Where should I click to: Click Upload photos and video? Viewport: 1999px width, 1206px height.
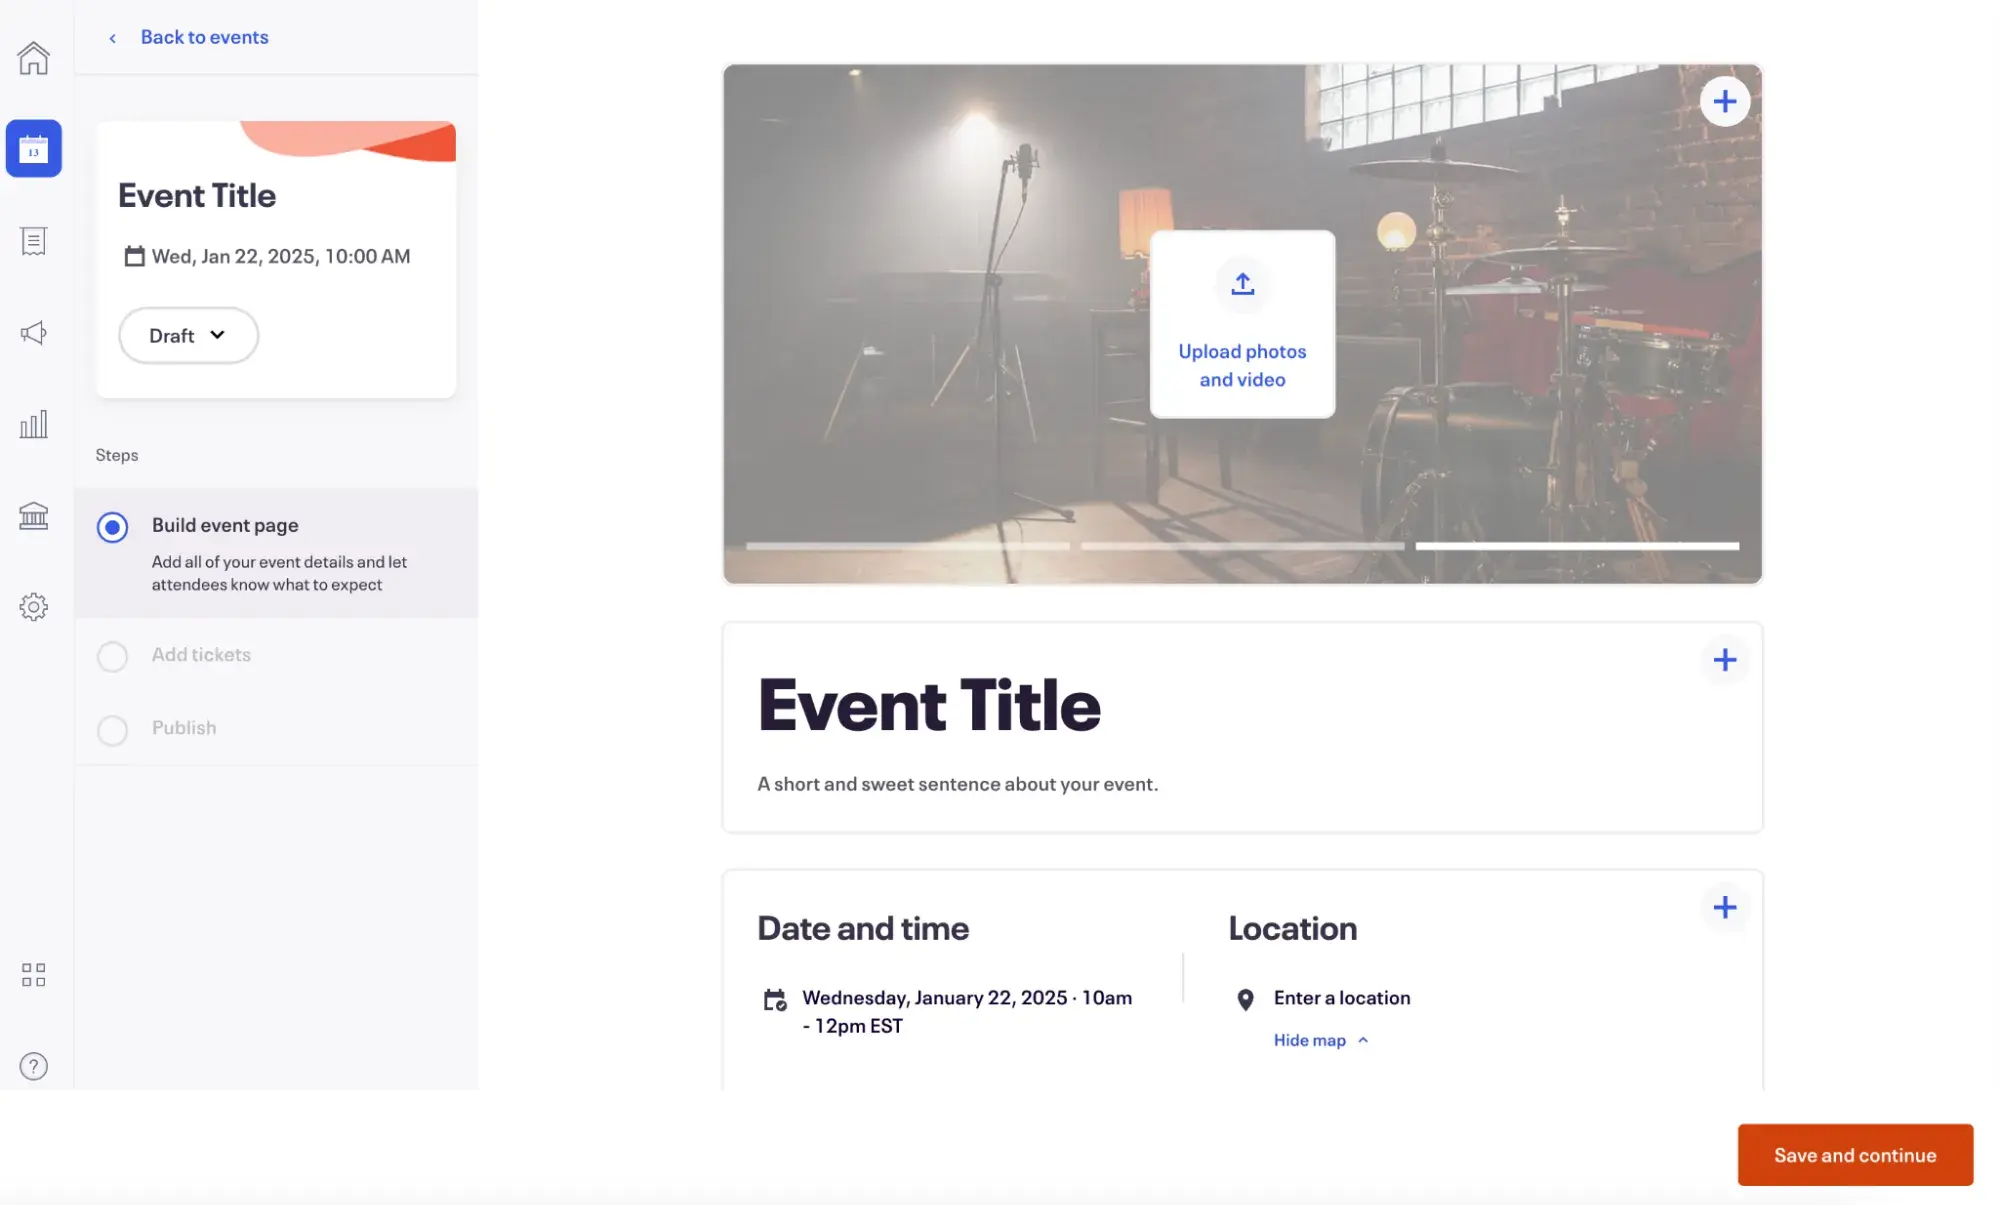click(x=1242, y=324)
